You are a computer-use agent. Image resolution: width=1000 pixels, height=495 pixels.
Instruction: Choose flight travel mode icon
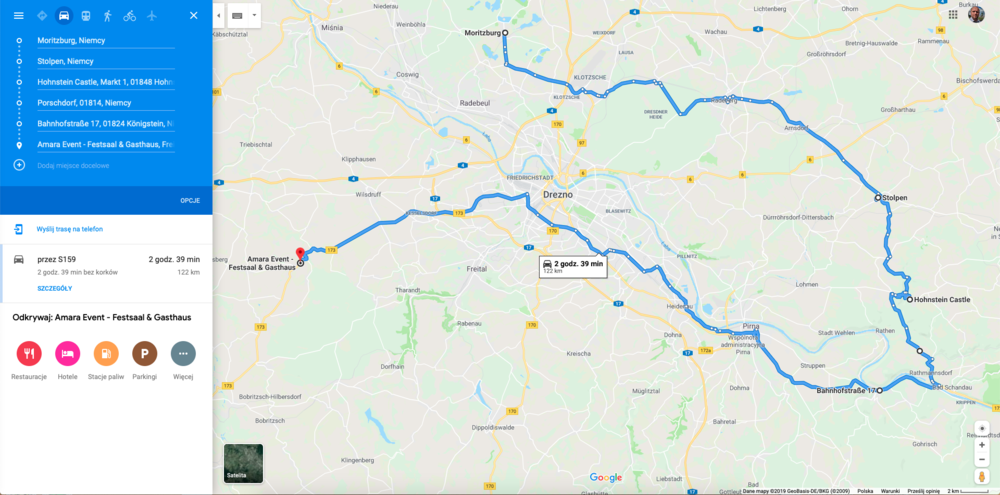pyautogui.click(x=151, y=15)
